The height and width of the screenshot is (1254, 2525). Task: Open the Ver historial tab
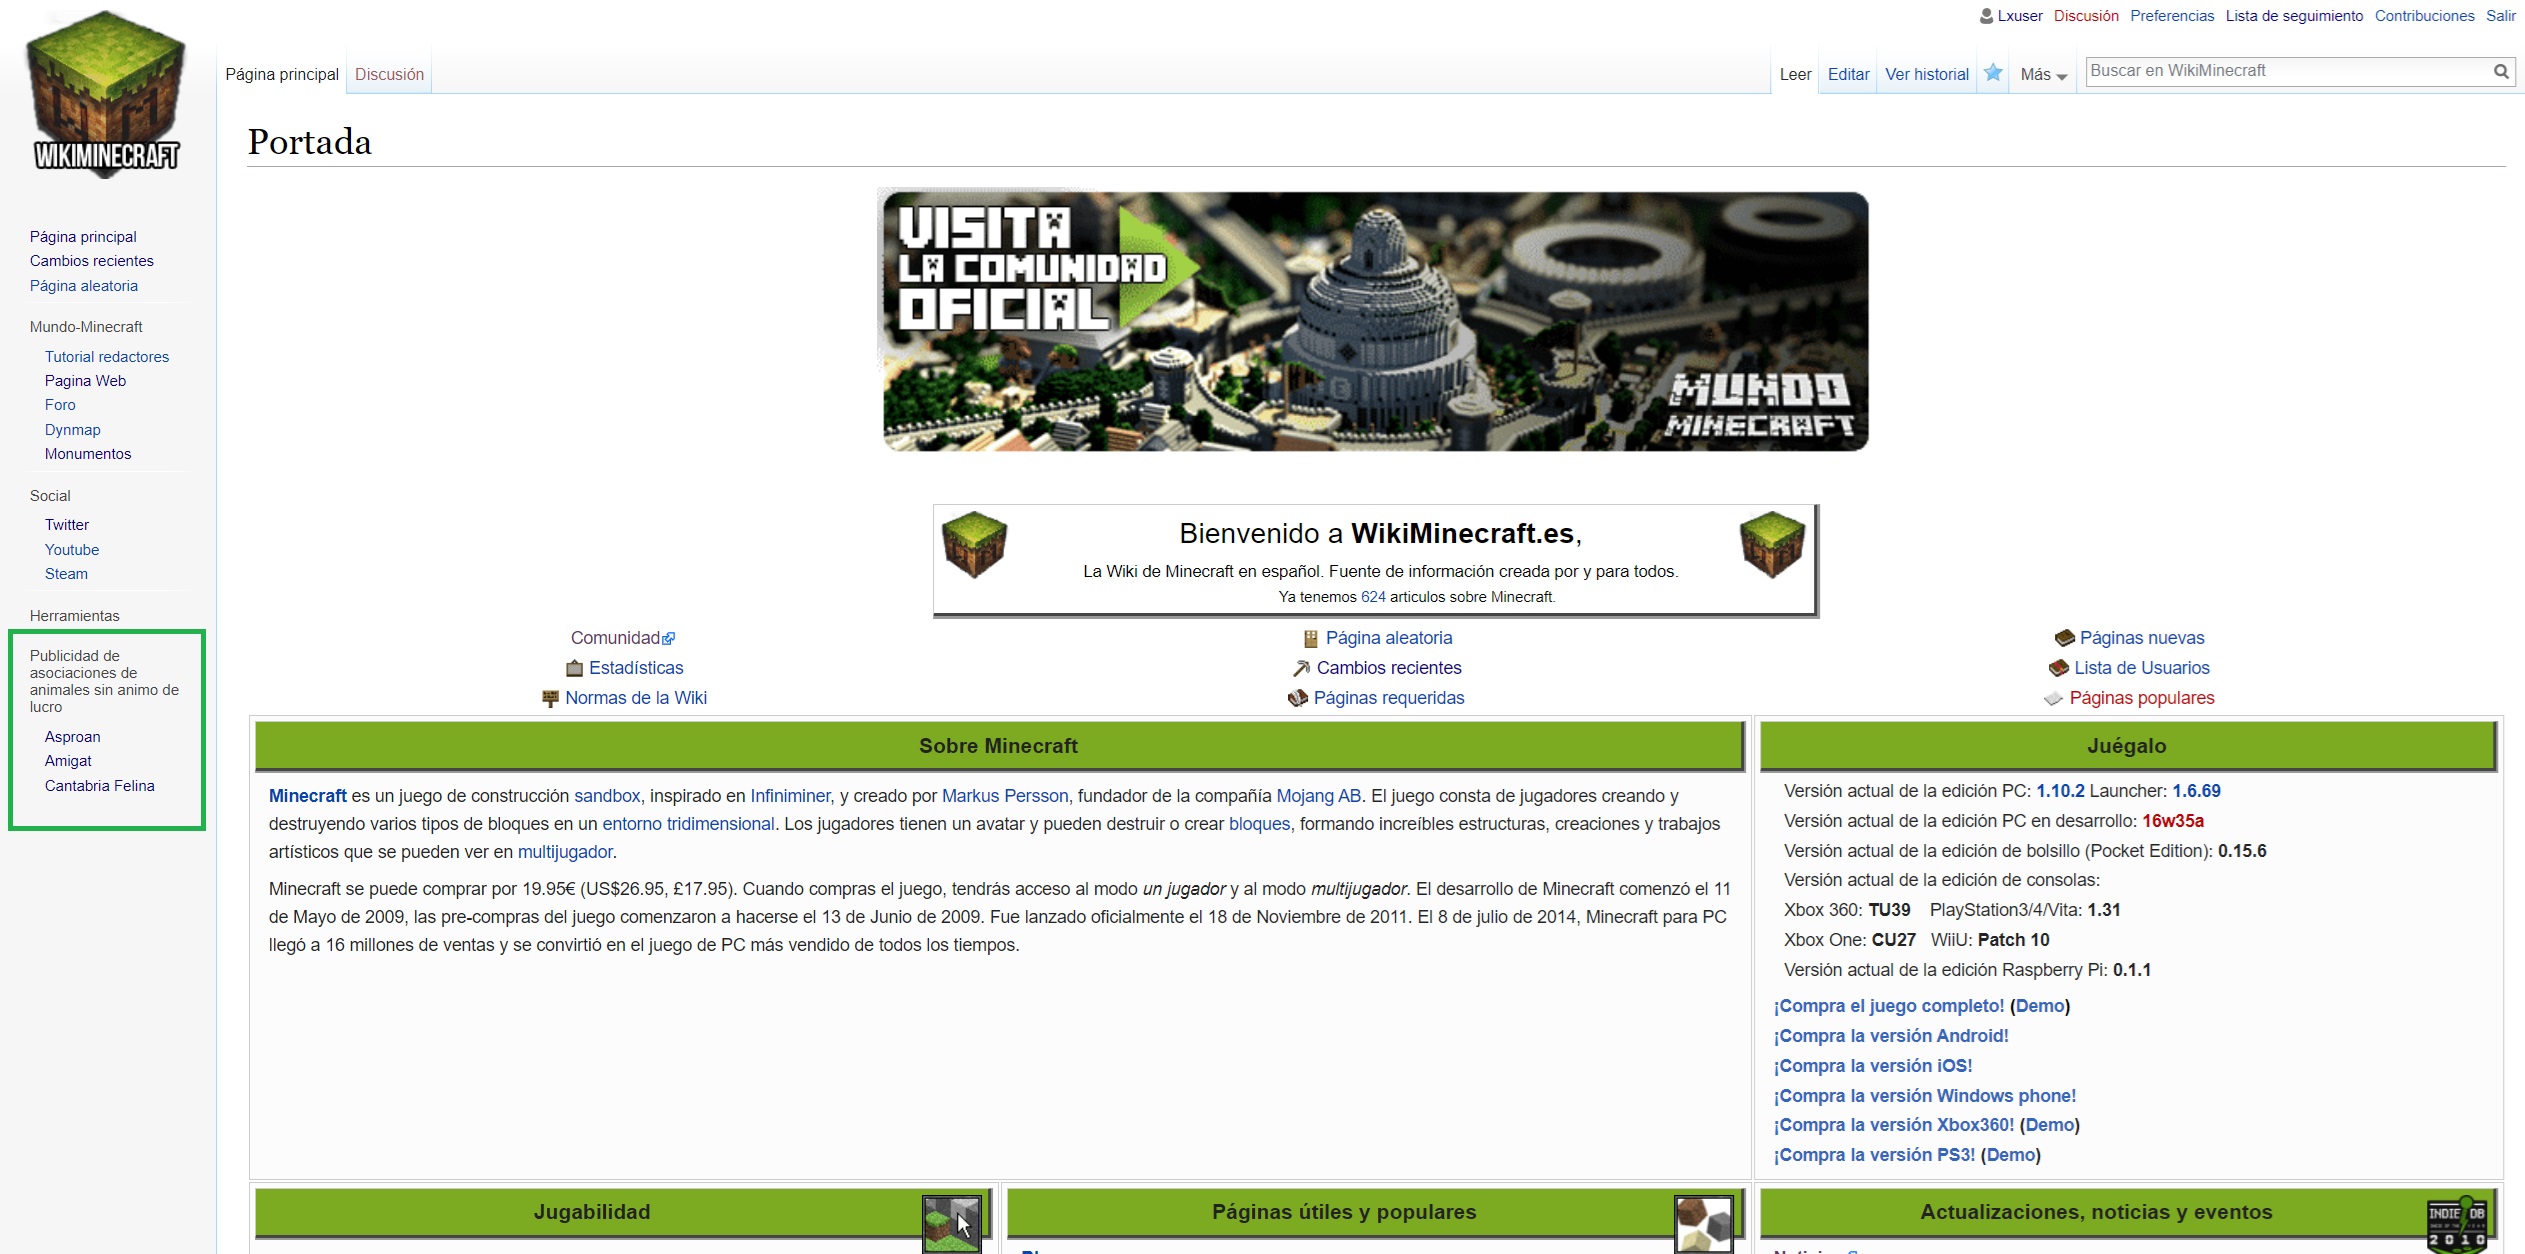[x=1926, y=74]
